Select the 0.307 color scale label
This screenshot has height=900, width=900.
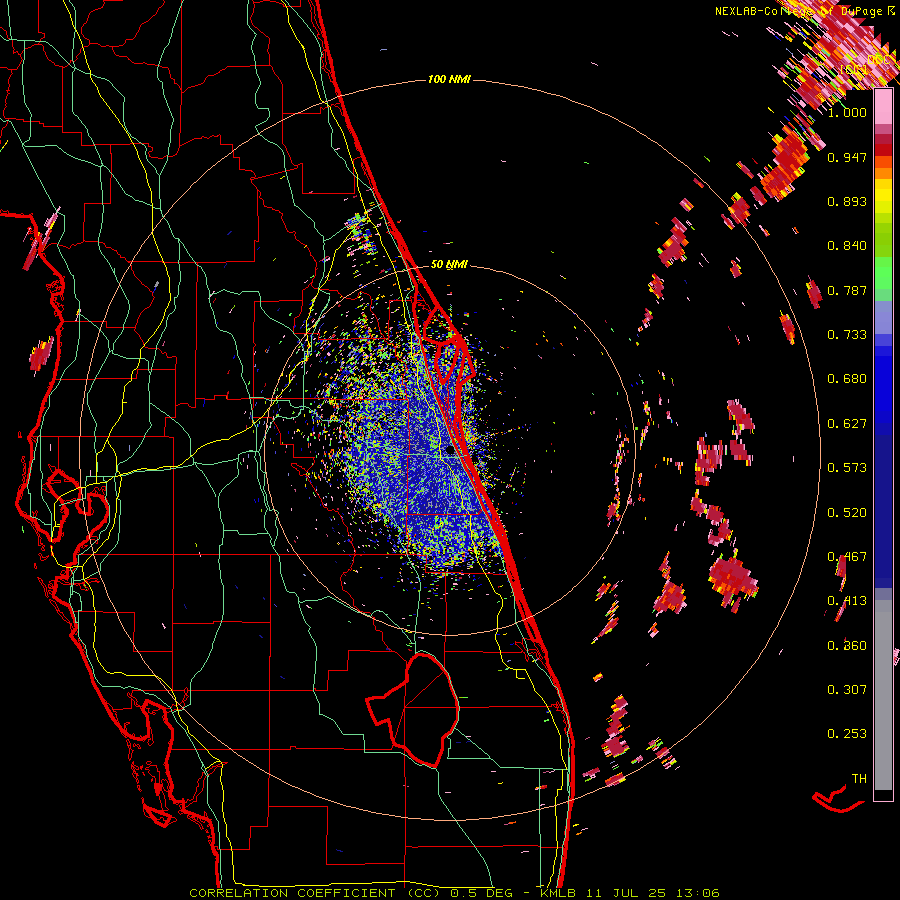pyautogui.click(x=847, y=690)
